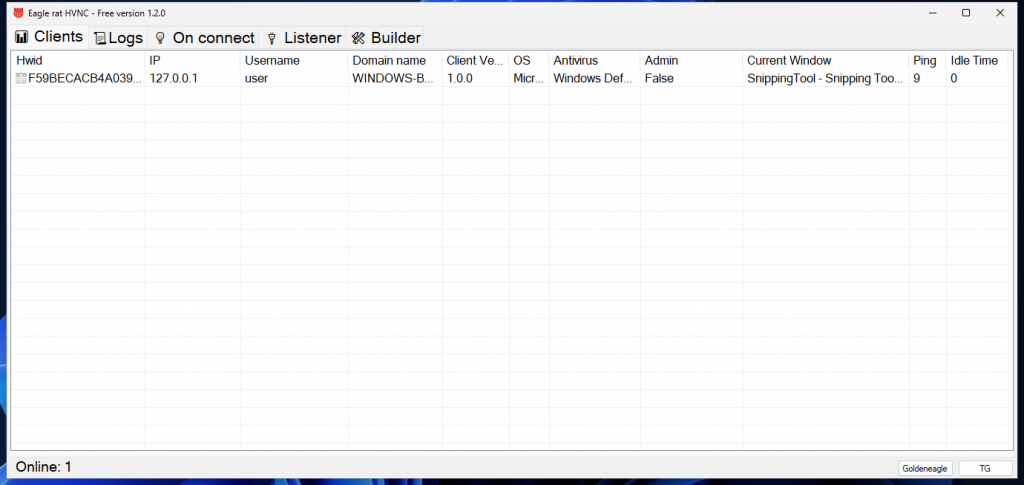Screen dimensions: 1024x485
Task: Sort by the Ping column header
Action: pyautogui.click(x=927, y=61)
